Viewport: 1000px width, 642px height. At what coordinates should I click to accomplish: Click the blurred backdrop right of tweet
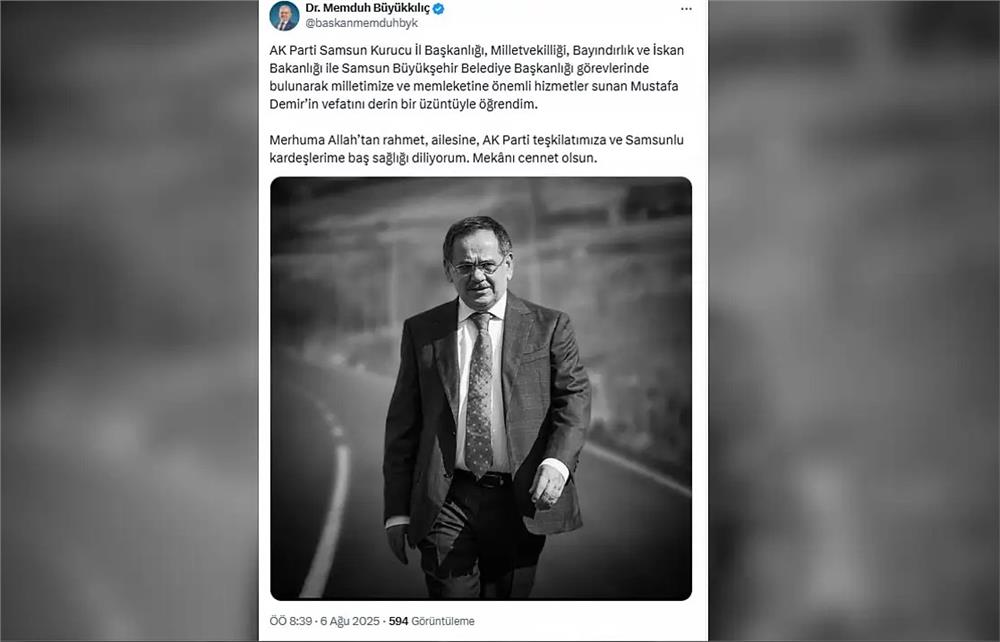point(854,321)
